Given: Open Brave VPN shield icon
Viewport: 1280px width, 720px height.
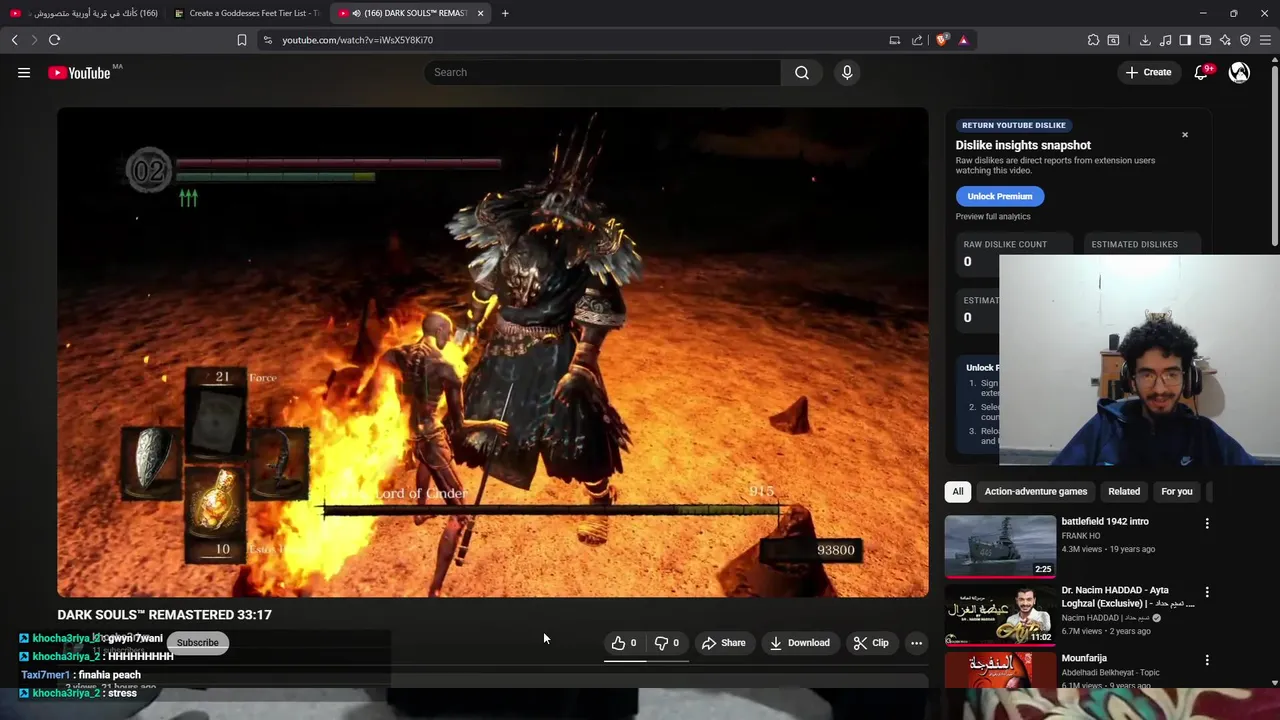Looking at the screenshot, I should pos(1245,40).
